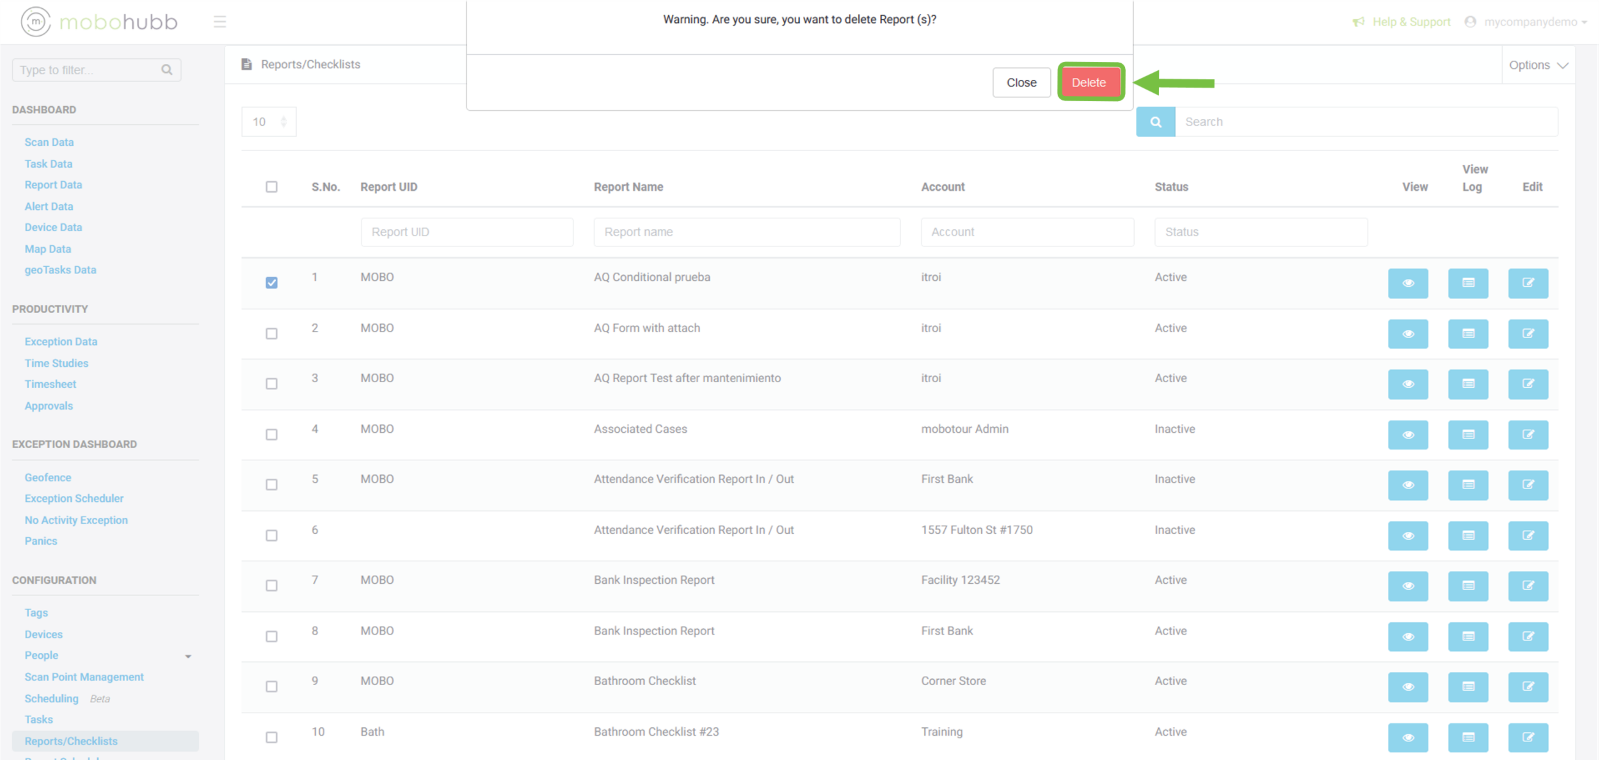Edit the Bank Inspection Report for Facility 123452
Viewport: 1600px width, 760px height.
pos(1527,586)
